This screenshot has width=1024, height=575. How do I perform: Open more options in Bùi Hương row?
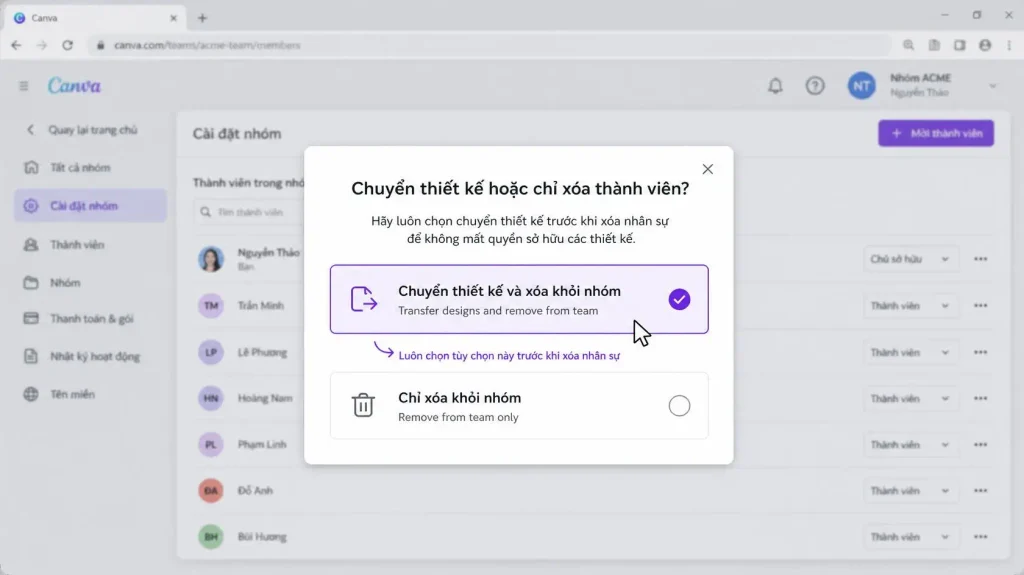coord(980,537)
